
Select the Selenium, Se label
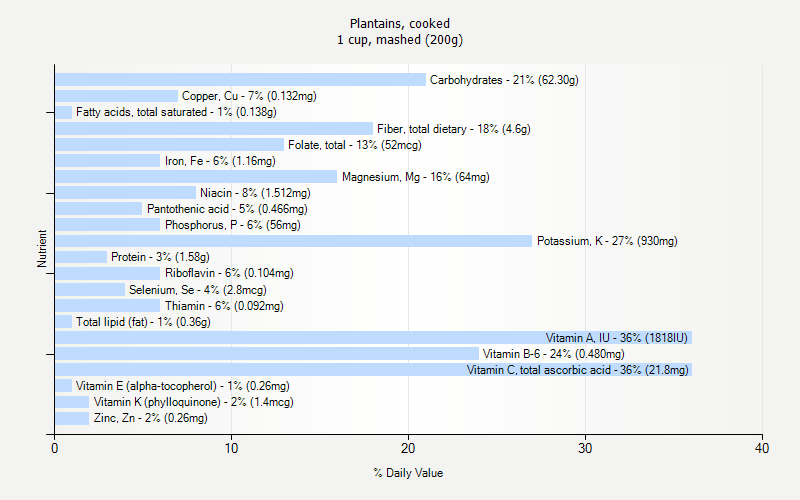197,290
